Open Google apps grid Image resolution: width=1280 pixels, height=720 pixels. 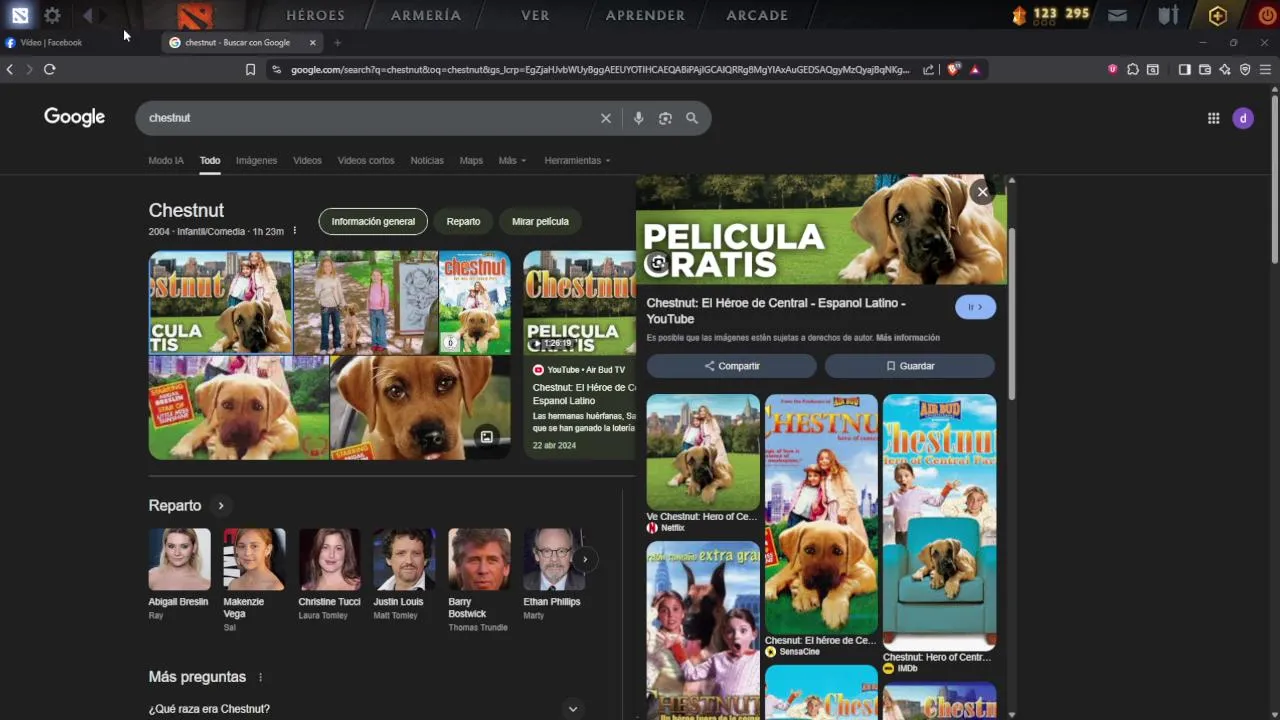[x=1213, y=118]
